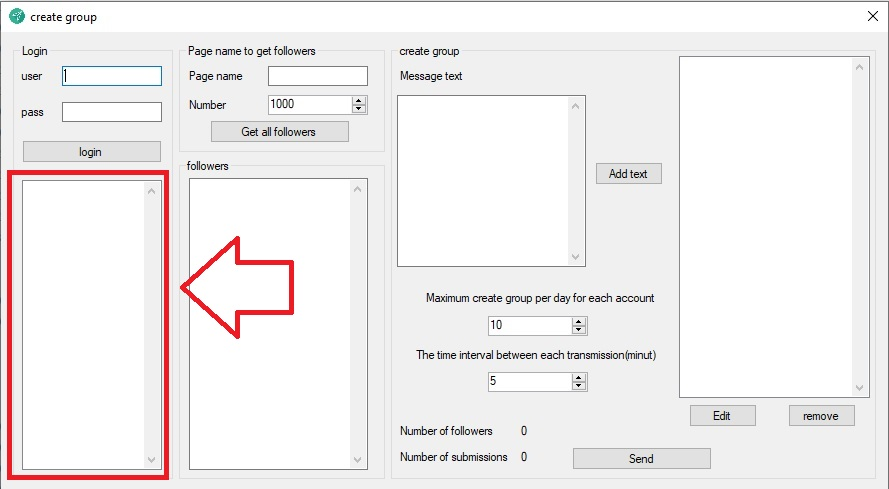Viewport: 889px width, 489px height.
Task: Increase the Number value with up arrow
Action: (x=360, y=100)
